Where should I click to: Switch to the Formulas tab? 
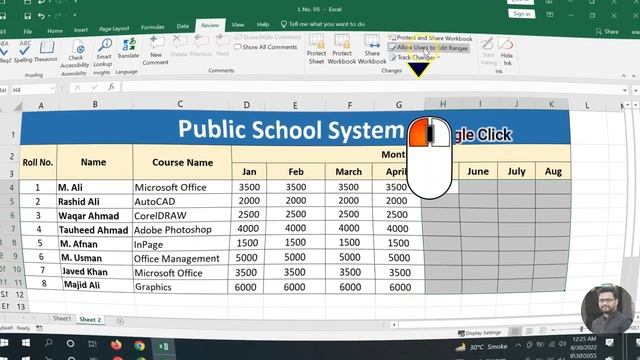point(153,27)
